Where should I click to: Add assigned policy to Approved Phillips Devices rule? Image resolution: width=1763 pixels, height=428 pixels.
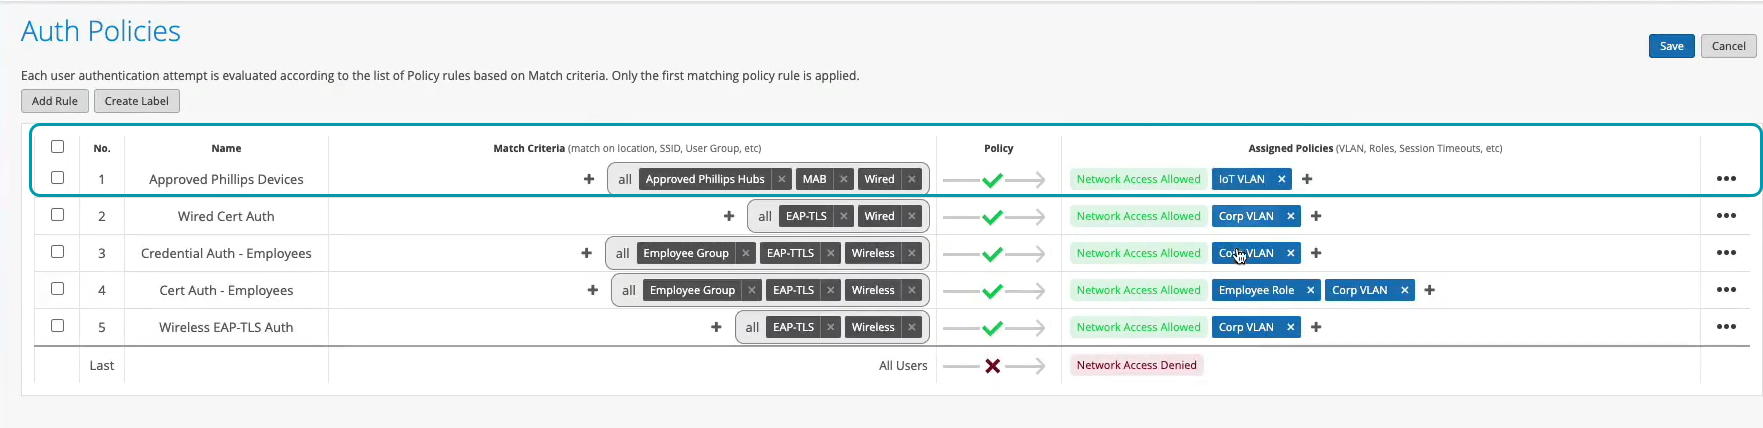point(1307,180)
